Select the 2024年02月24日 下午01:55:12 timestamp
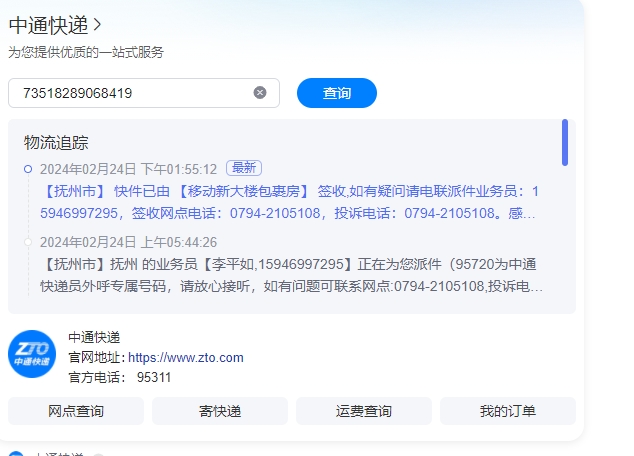Image resolution: width=634 pixels, height=456 pixels. 129,169
